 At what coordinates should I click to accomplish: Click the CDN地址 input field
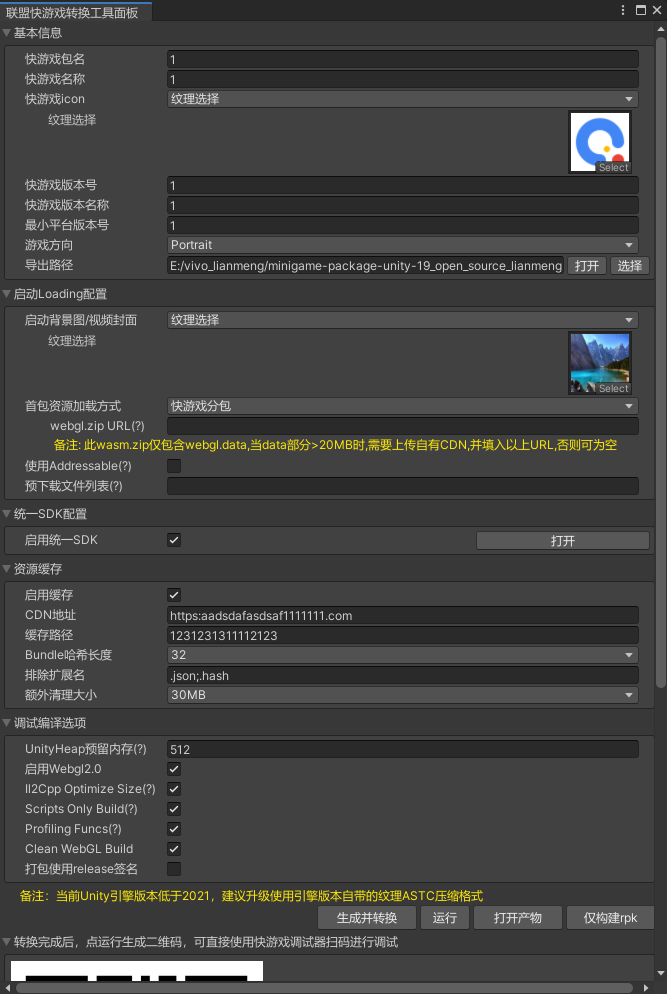pyautogui.click(x=402, y=615)
